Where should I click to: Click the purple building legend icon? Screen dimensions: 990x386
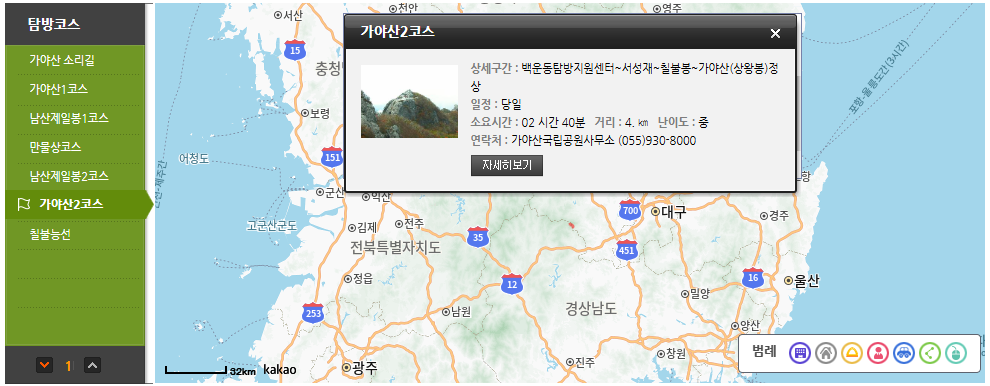(x=800, y=353)
